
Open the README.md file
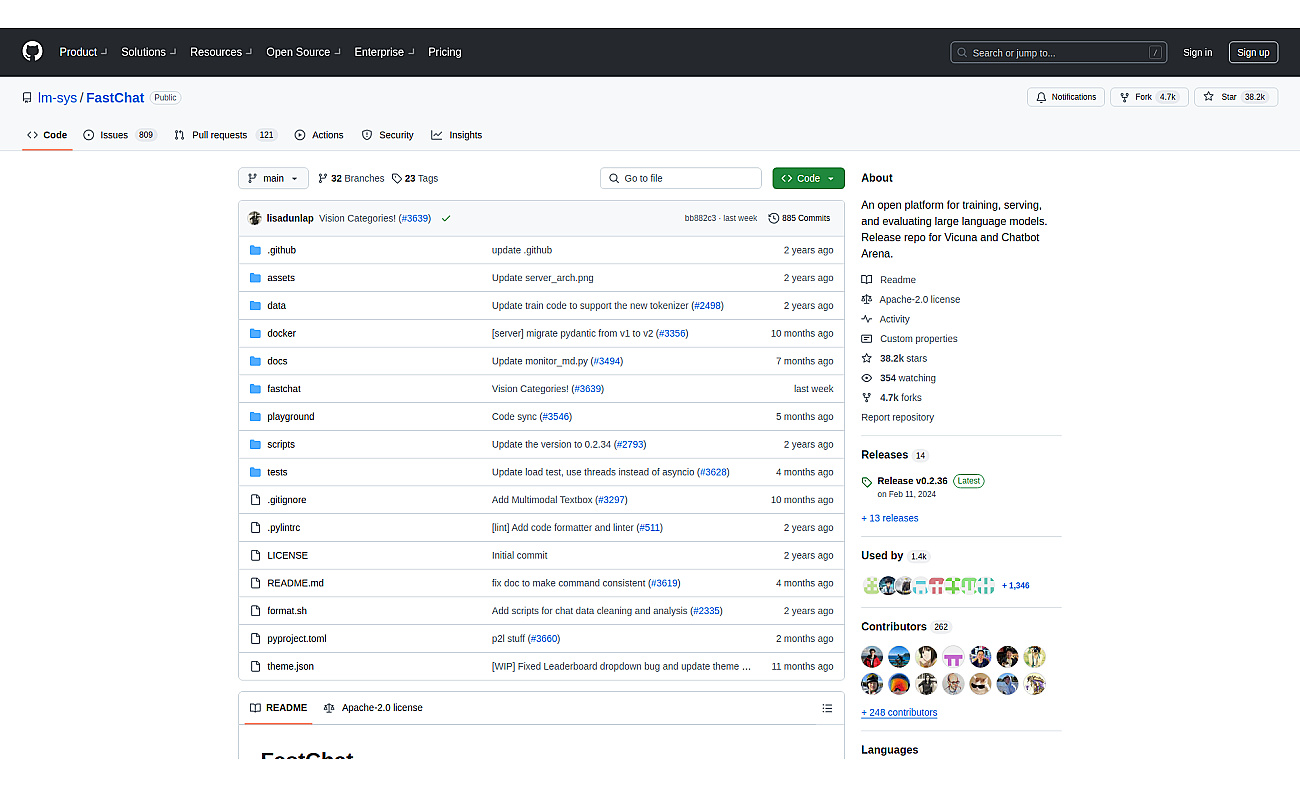click(295, 583)
